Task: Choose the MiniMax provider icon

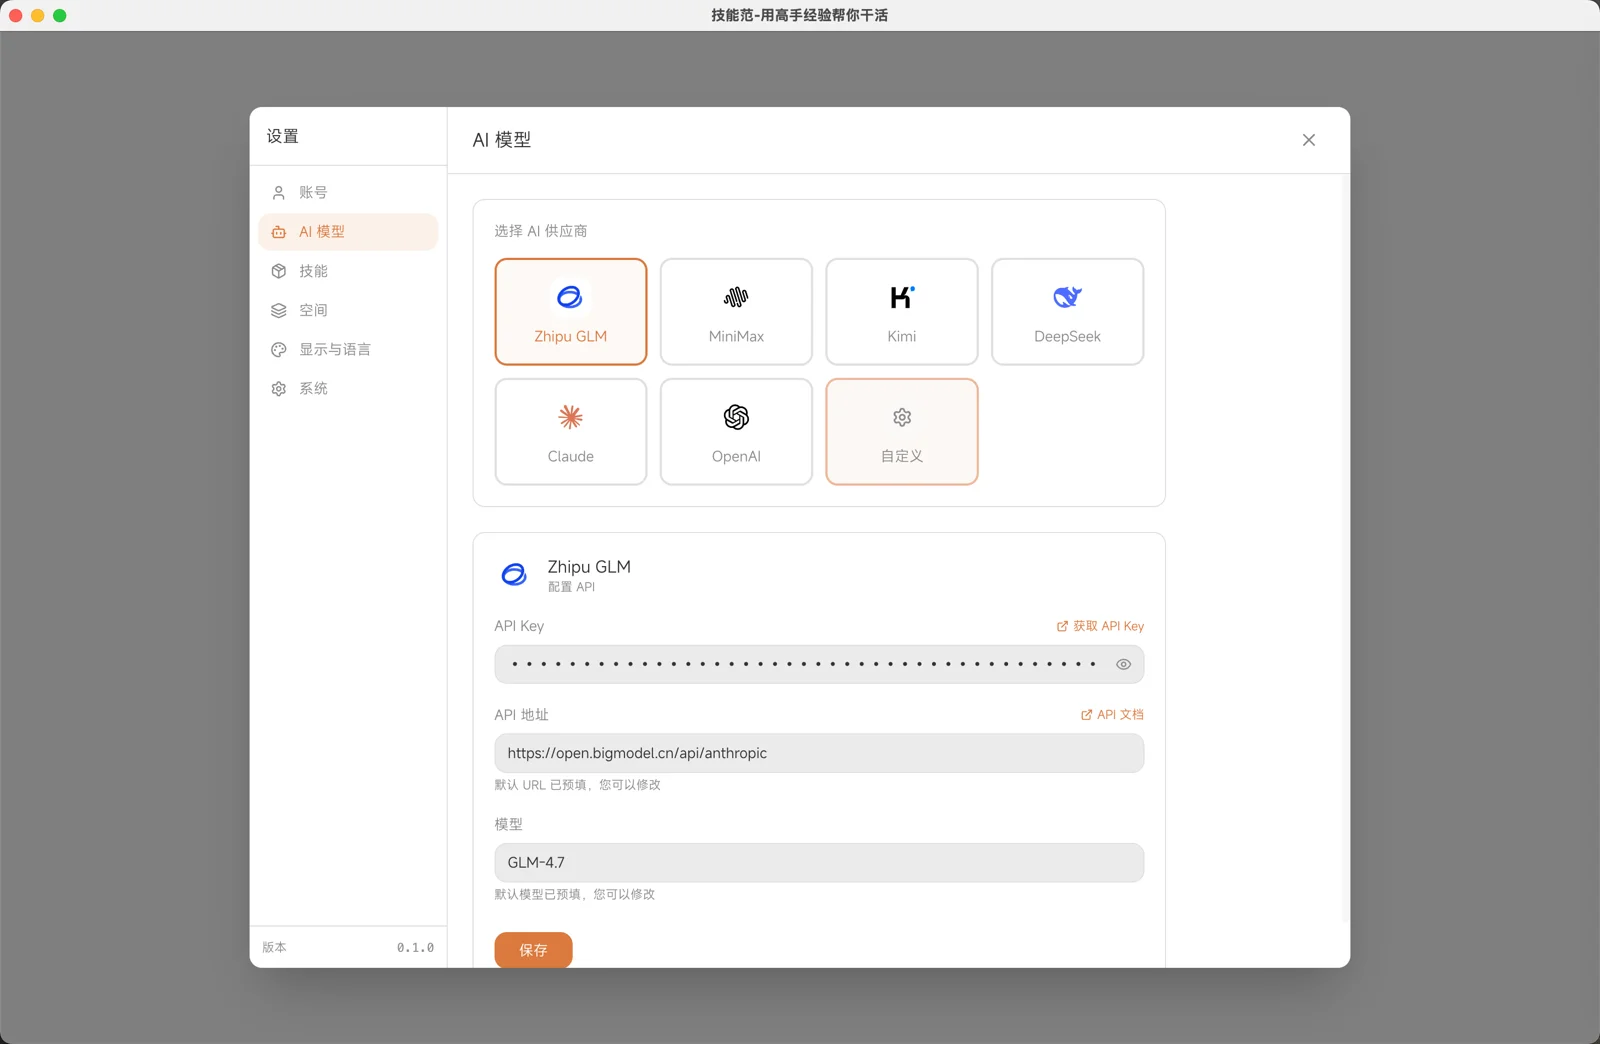Action: point(736,298)
